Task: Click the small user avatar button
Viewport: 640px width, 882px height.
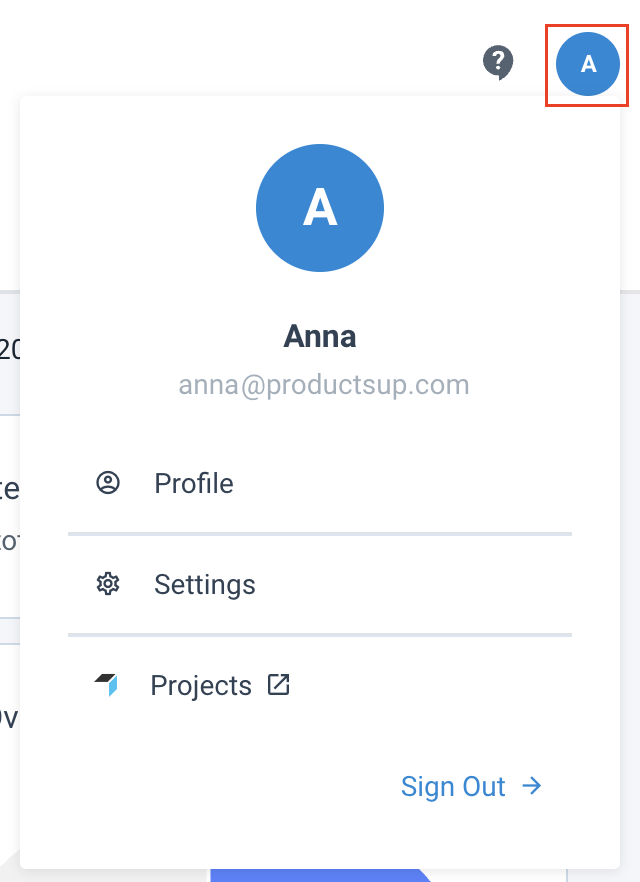Action: point(588,64)
